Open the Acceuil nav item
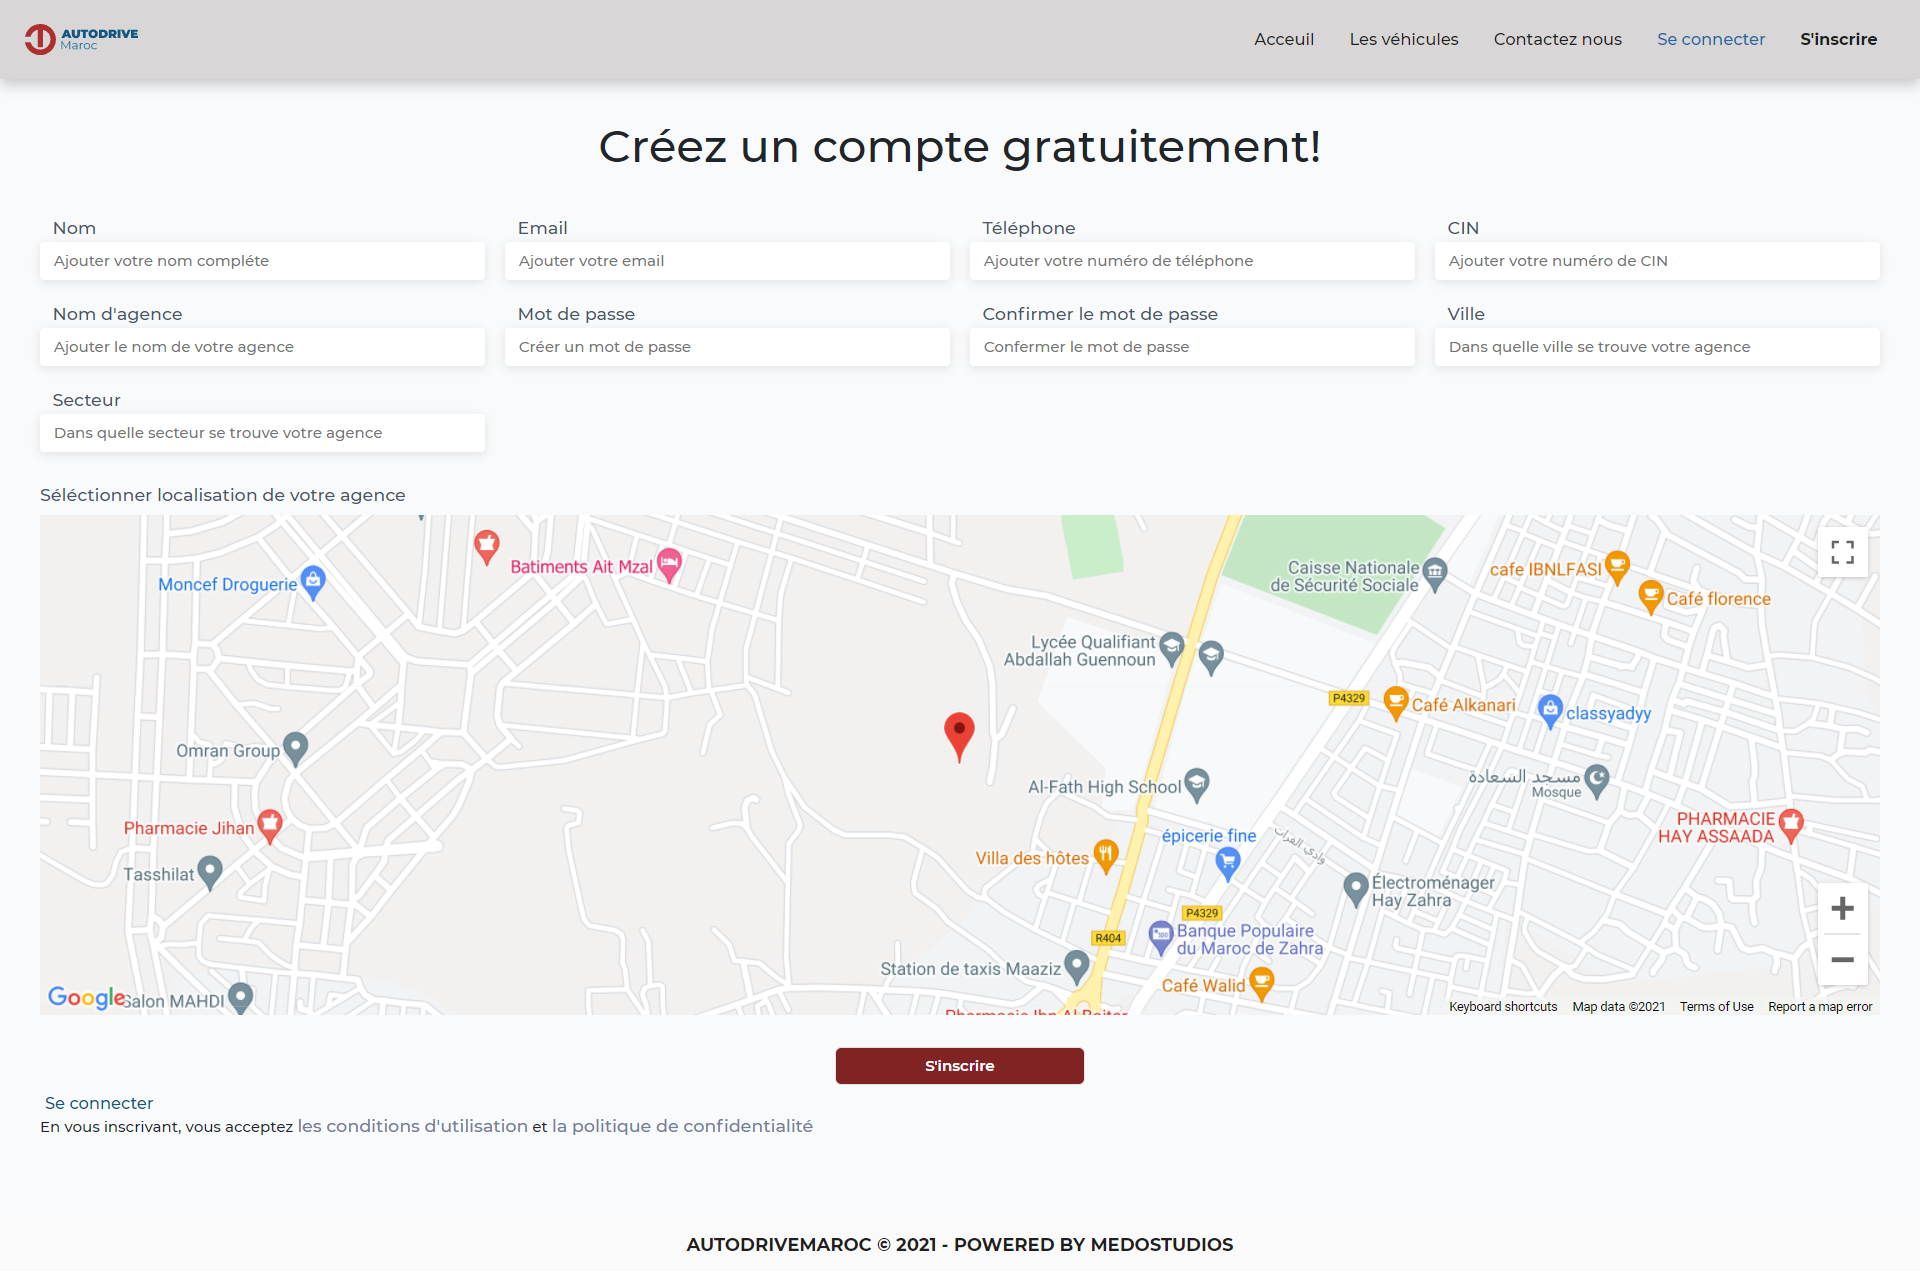 pyautogui.click(x=1284, y=39)
